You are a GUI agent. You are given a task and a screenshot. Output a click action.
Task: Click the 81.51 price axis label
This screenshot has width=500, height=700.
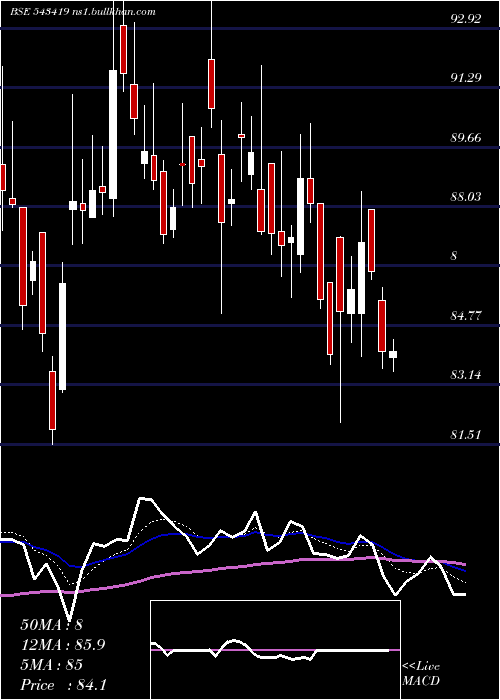coord(466,434)
